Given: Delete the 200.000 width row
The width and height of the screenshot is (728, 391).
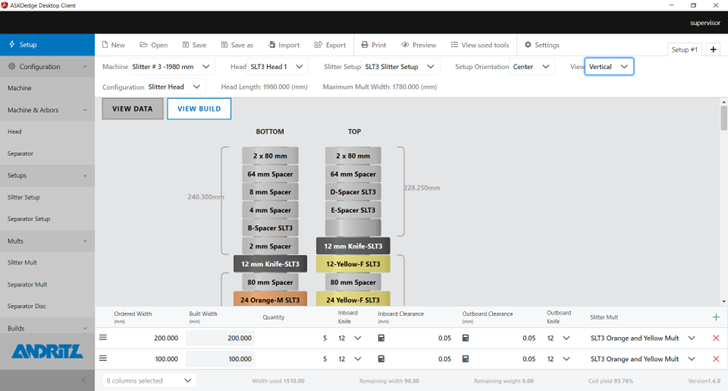Looking at the screenshot, I should 715,338.
